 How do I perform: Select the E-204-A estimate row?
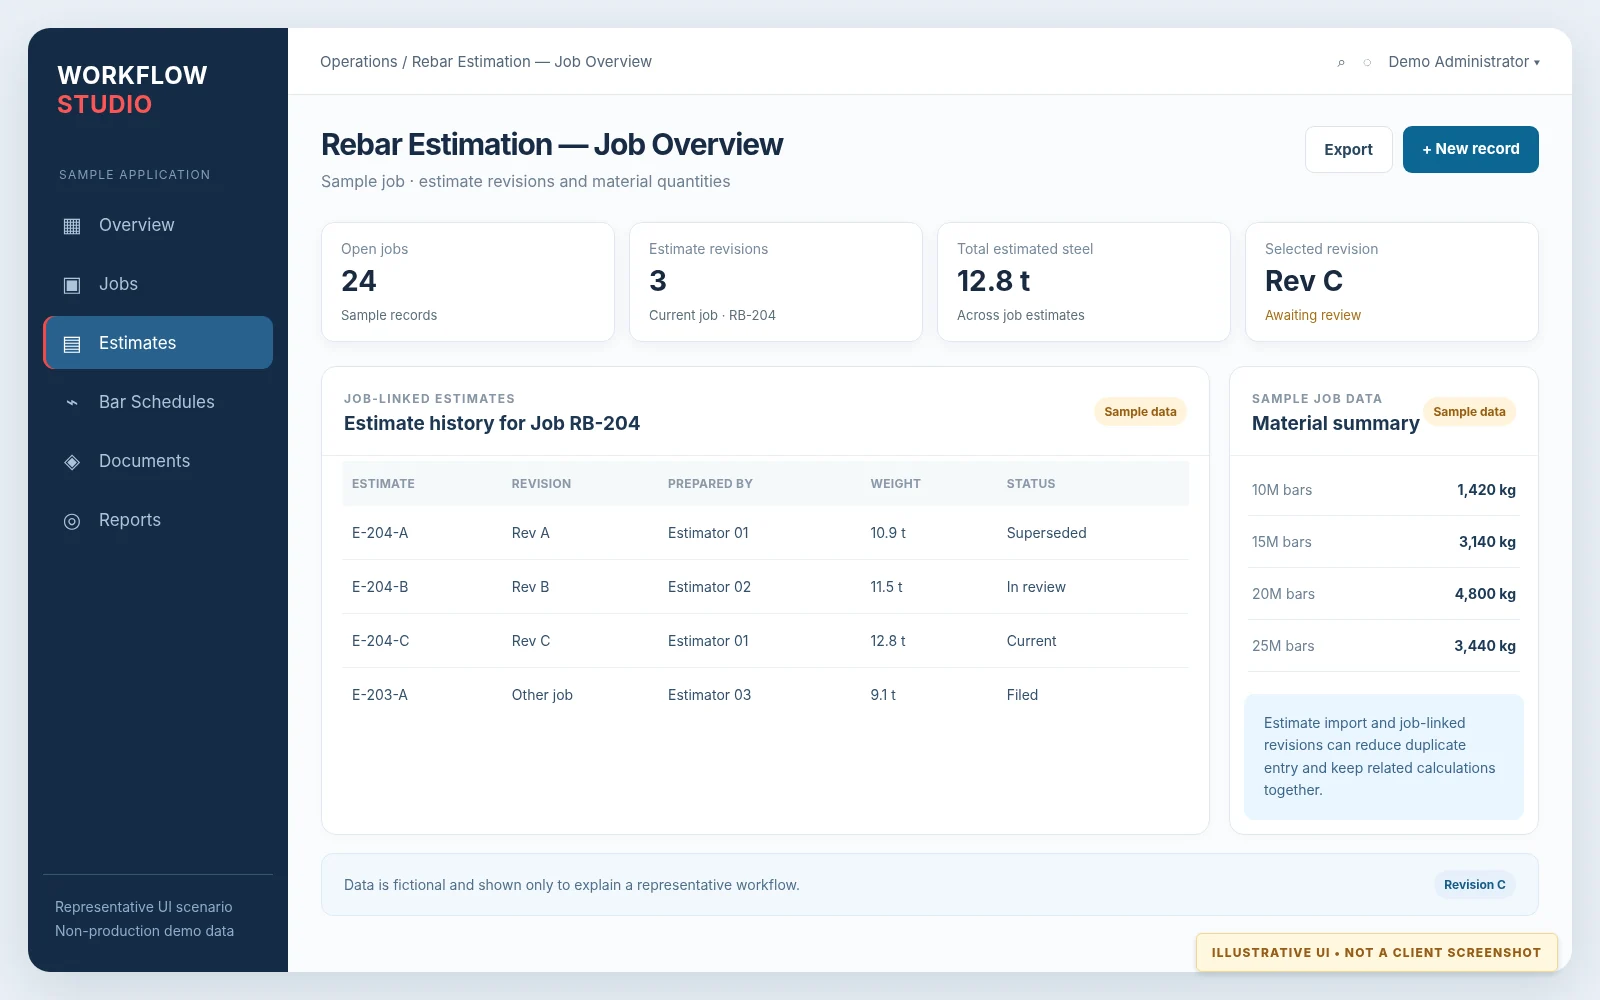(765, 533)
